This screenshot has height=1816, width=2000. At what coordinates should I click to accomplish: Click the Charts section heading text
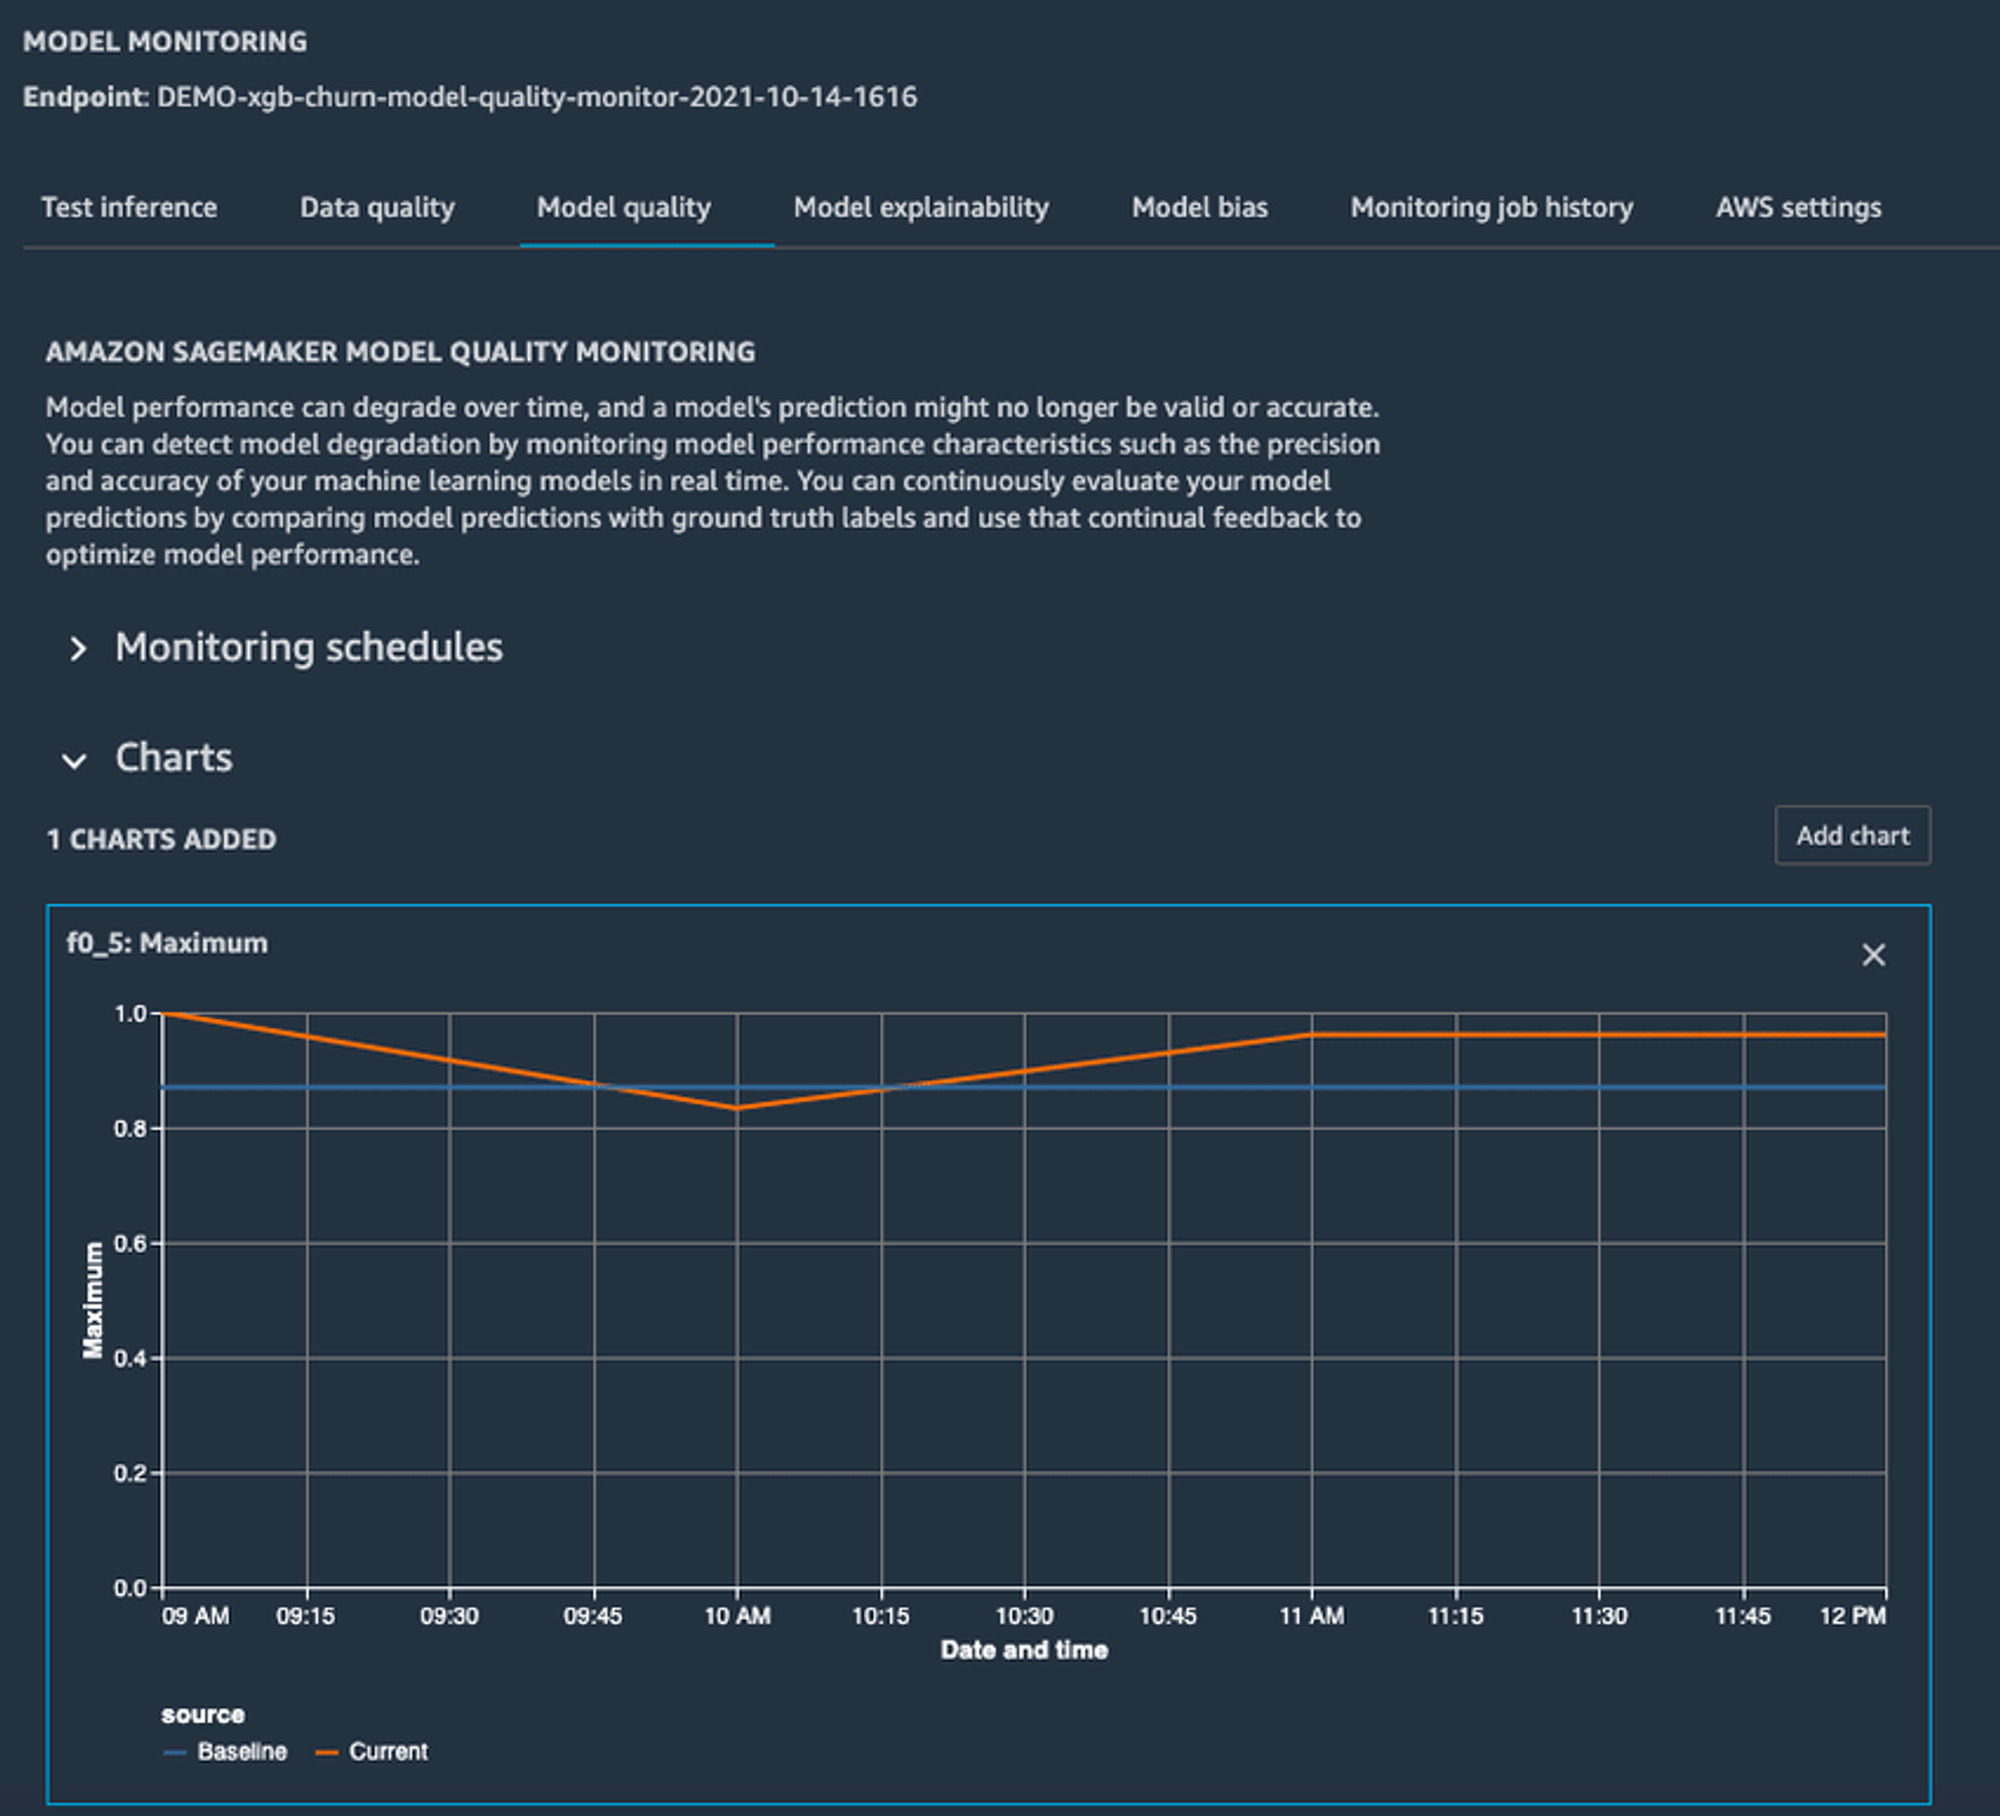pos(174,757)
